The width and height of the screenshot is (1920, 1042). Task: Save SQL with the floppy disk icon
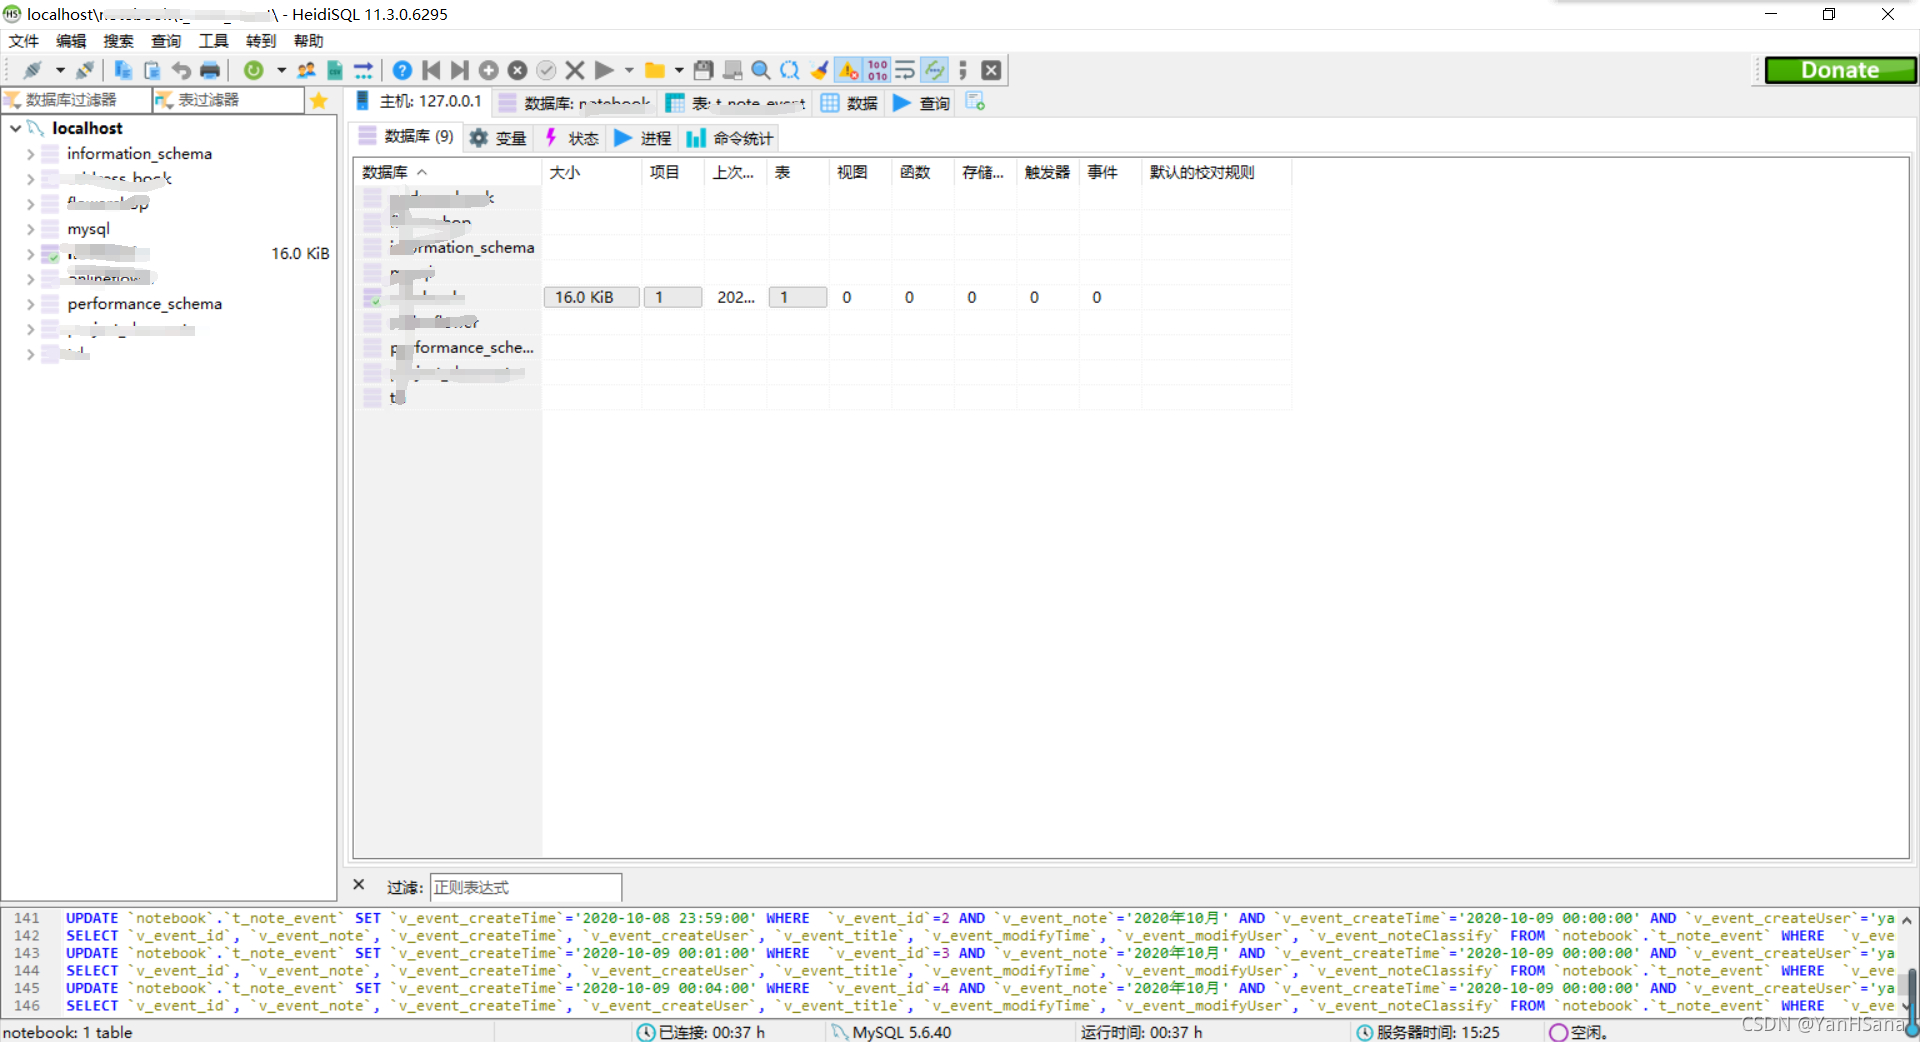[704, 70]
